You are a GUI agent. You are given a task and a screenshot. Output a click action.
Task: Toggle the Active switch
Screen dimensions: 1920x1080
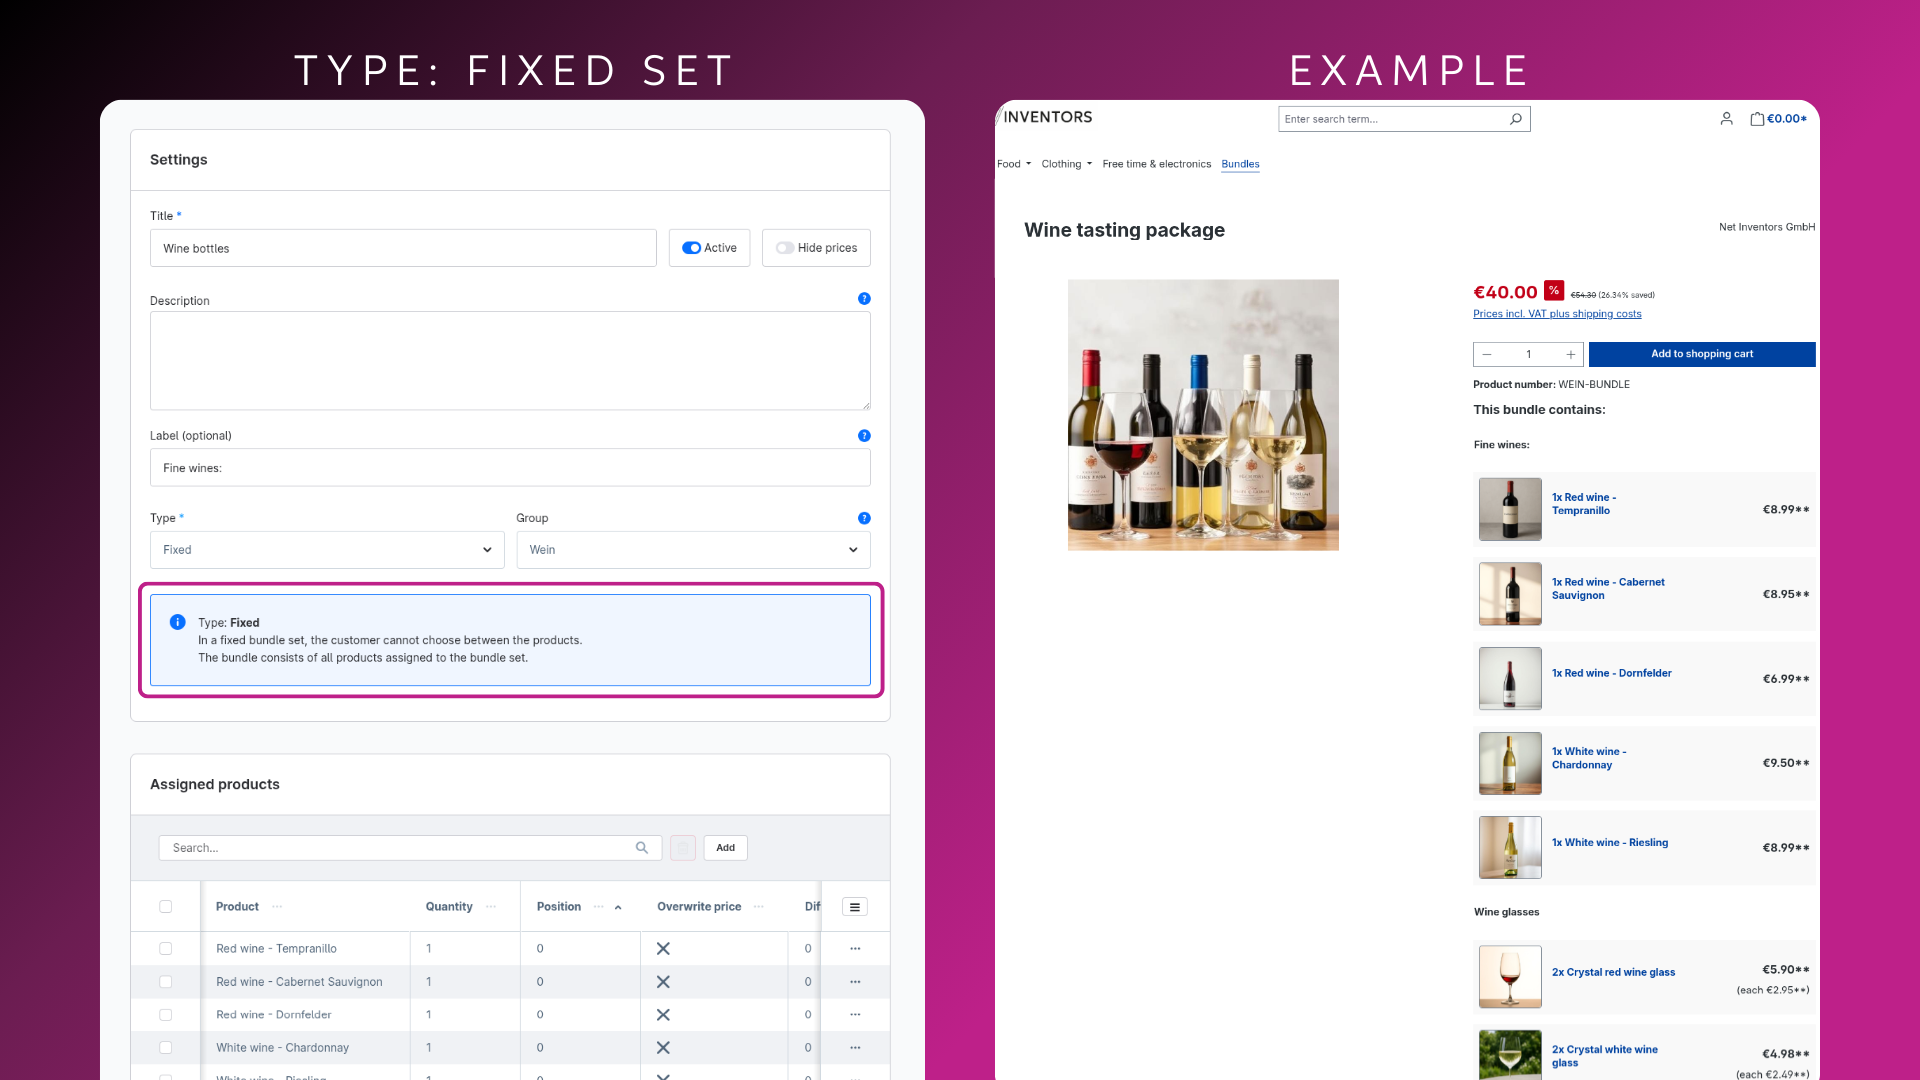[692, 248]
